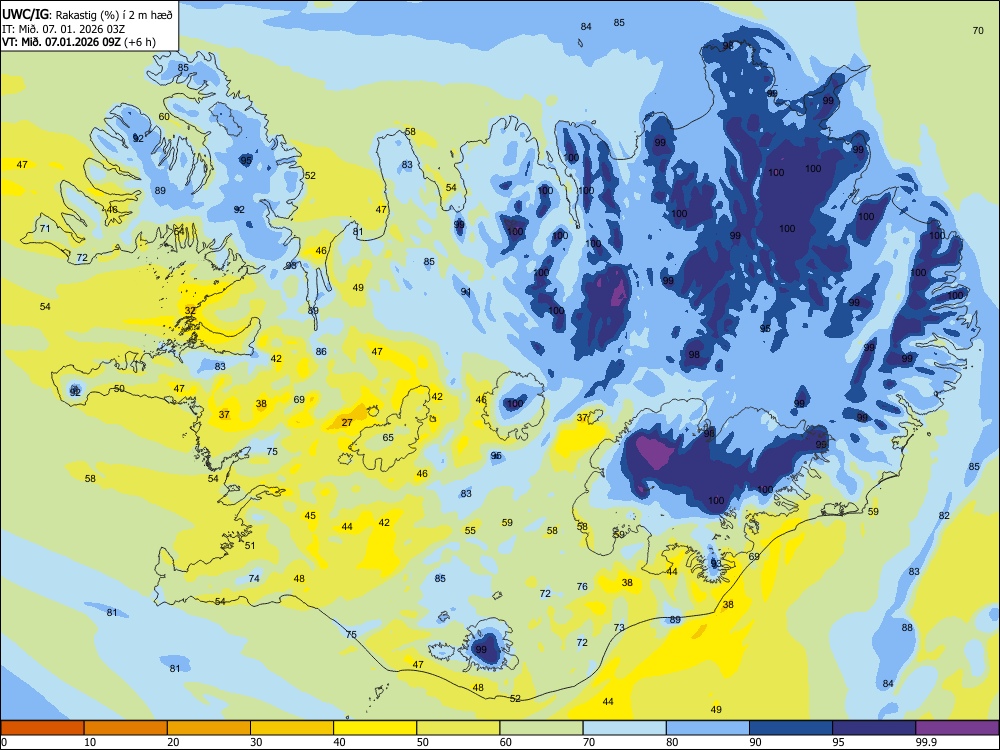
Task: Click the '10' legend scale label
Action: tap(90, 742)
